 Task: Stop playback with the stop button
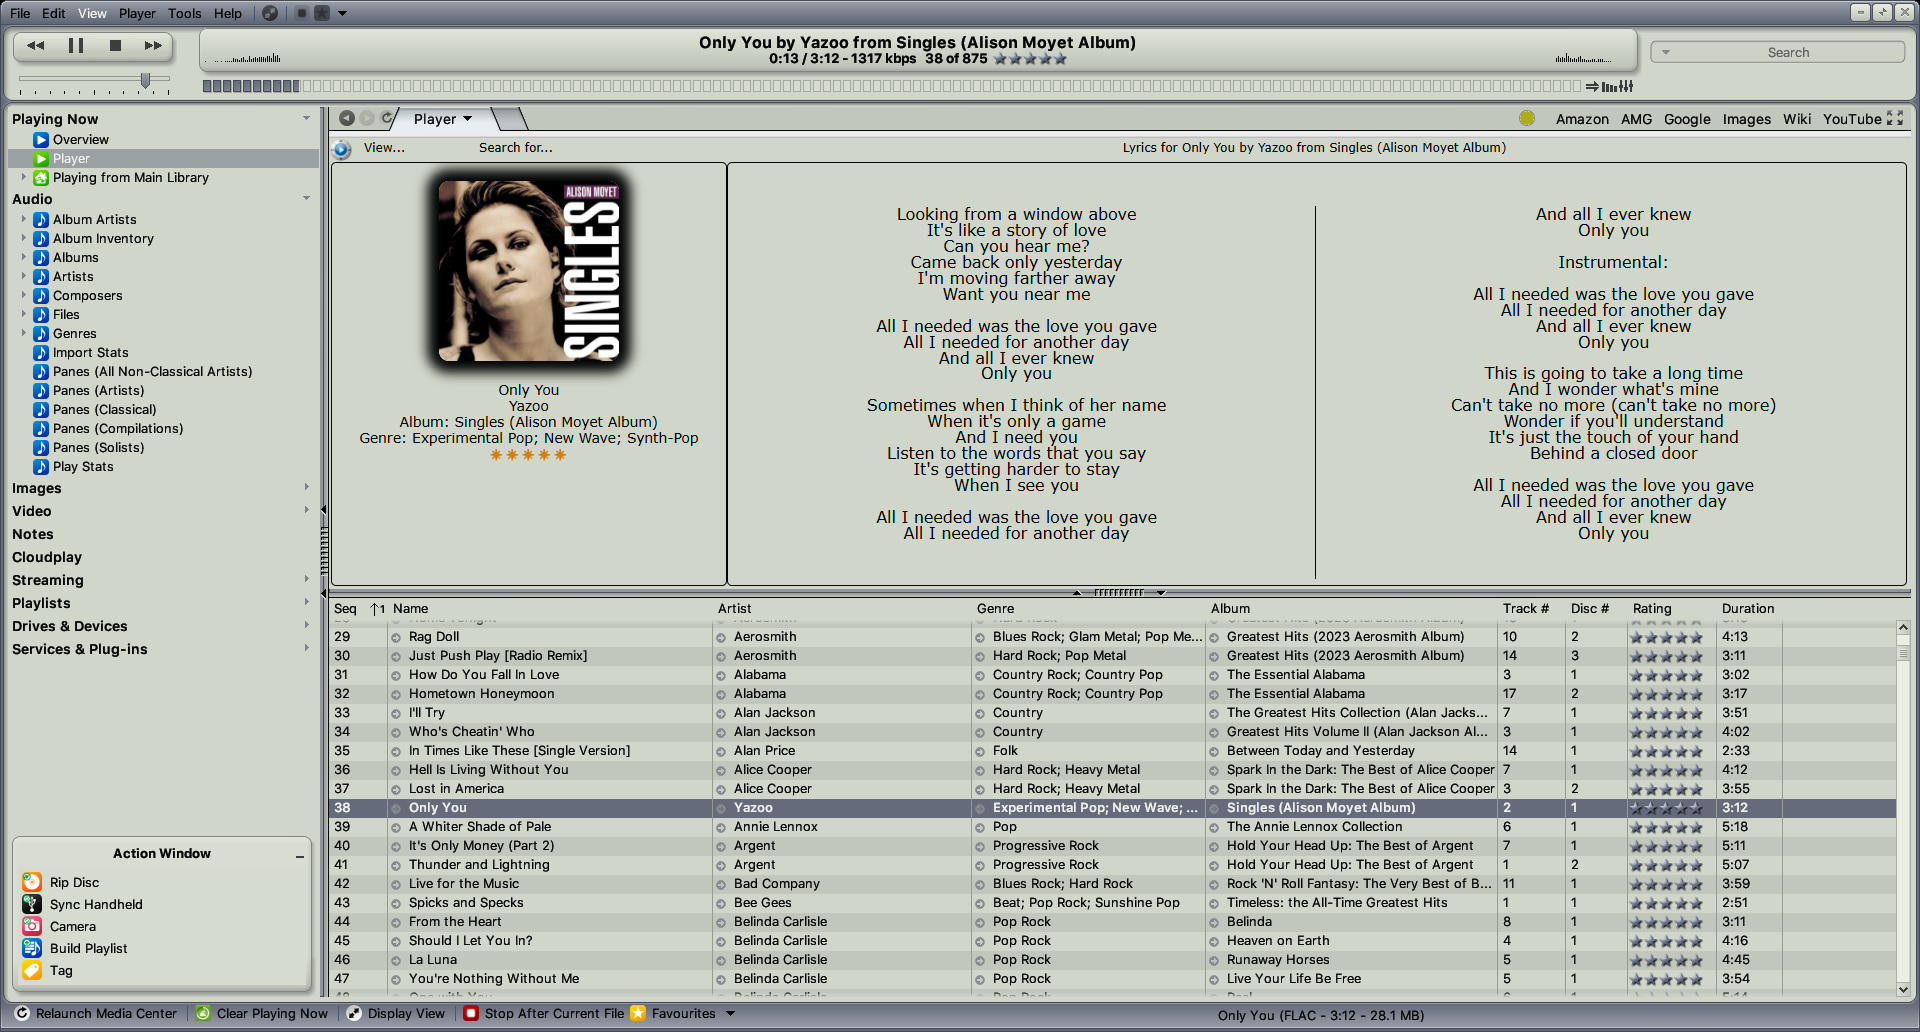(x=115, y=45)
